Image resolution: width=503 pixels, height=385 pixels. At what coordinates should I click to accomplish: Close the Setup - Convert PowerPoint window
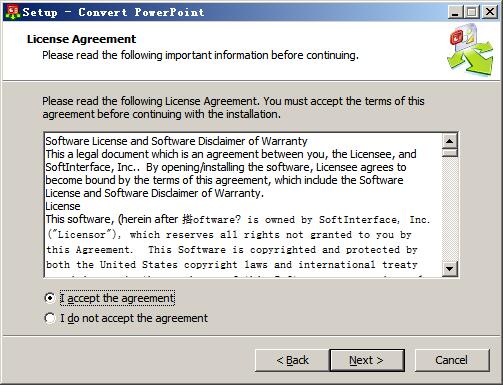point(490,12)
